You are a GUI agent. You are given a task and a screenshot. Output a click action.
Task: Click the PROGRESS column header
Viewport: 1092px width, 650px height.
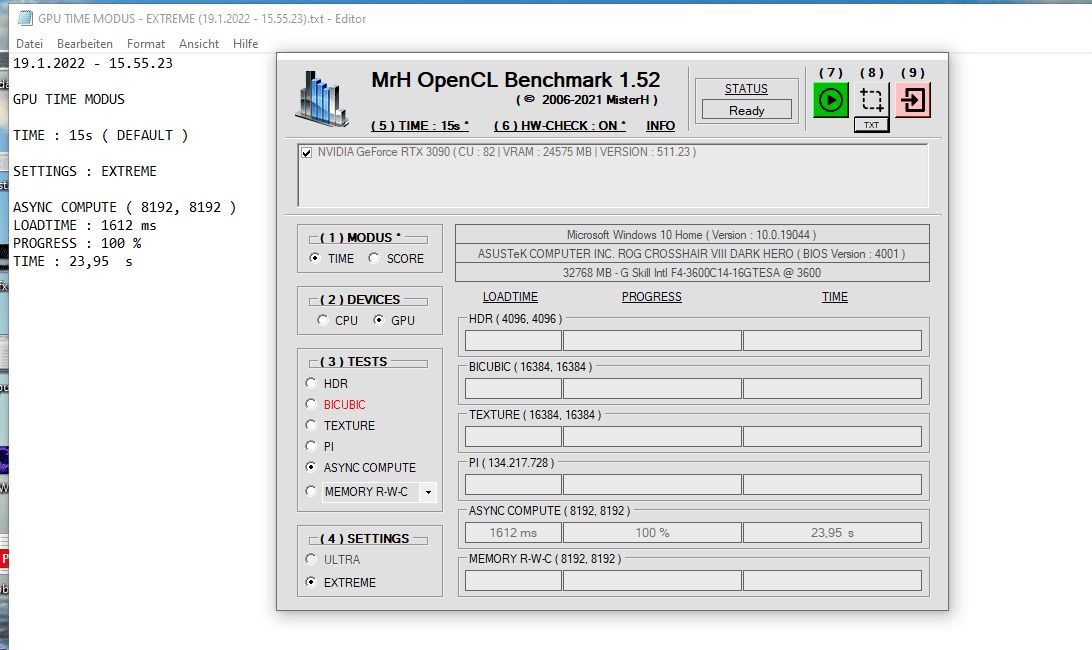652,297
